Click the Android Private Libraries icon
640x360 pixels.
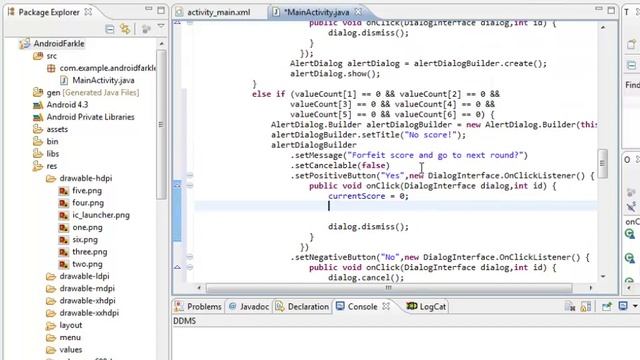(38, 117)
